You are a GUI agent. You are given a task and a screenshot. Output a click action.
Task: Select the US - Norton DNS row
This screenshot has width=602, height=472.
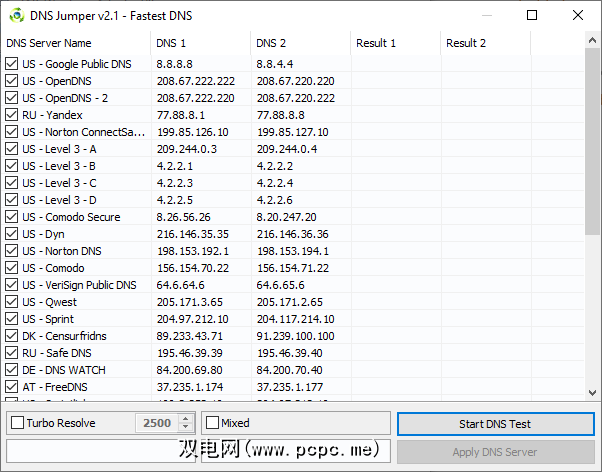[x=294, y=251]
